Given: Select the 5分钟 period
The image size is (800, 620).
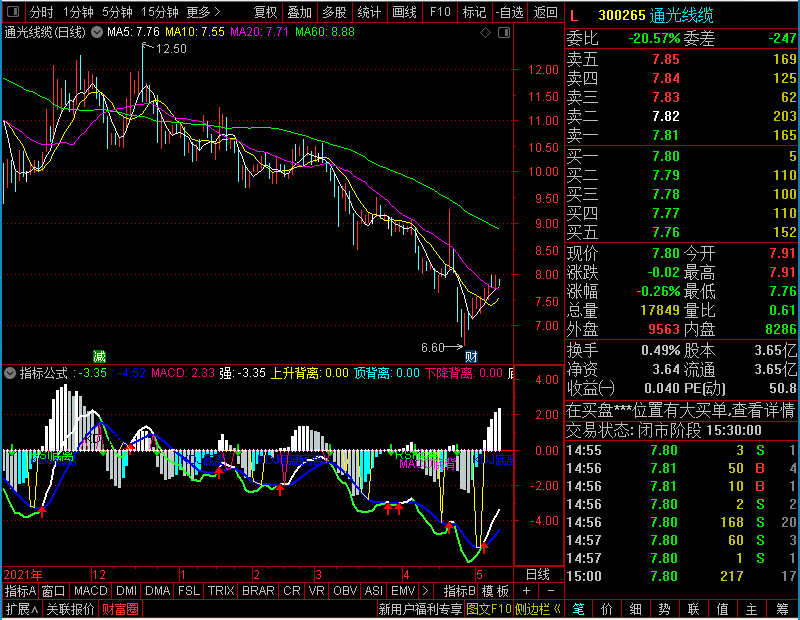Looking at the screenshot, I should pyautogui.click(x=117, y=12).
